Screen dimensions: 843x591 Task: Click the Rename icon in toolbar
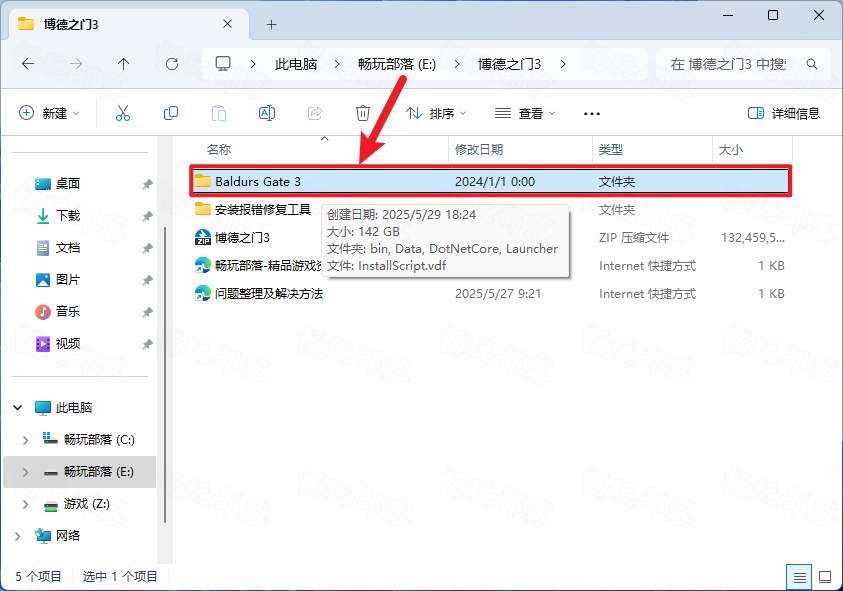click(267, 113)
